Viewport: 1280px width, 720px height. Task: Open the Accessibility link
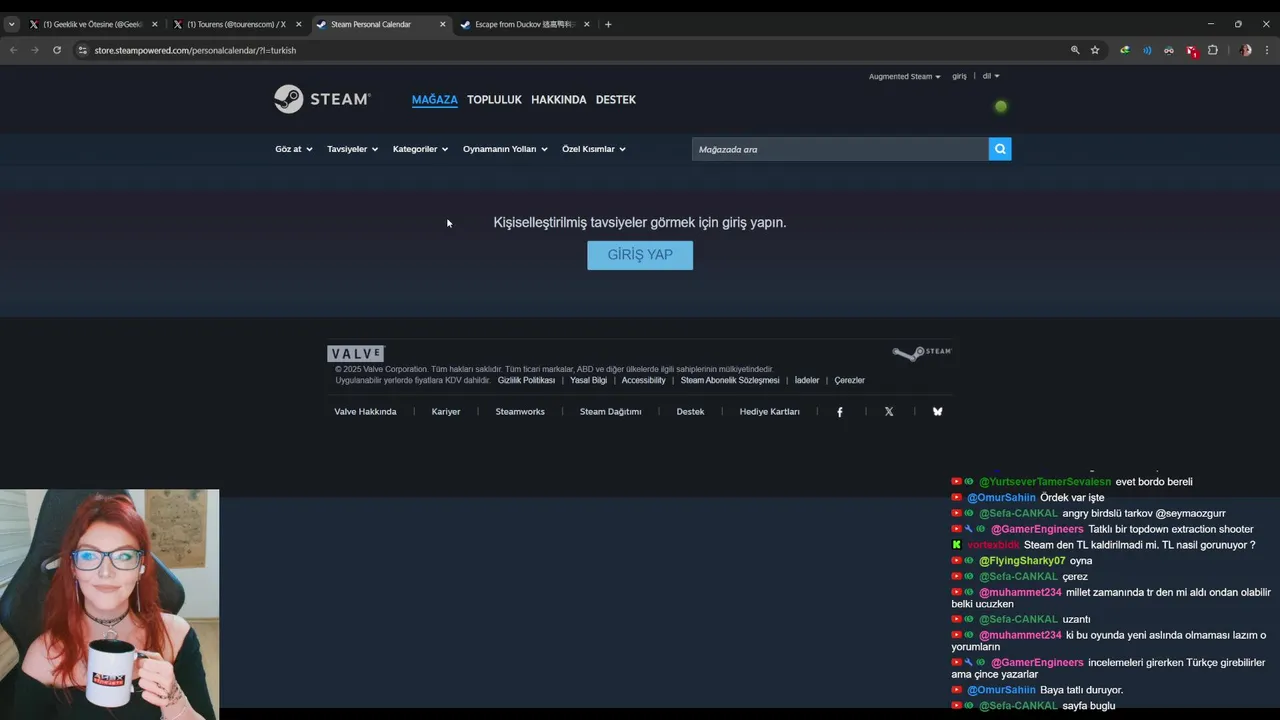[x=643, y=380]
